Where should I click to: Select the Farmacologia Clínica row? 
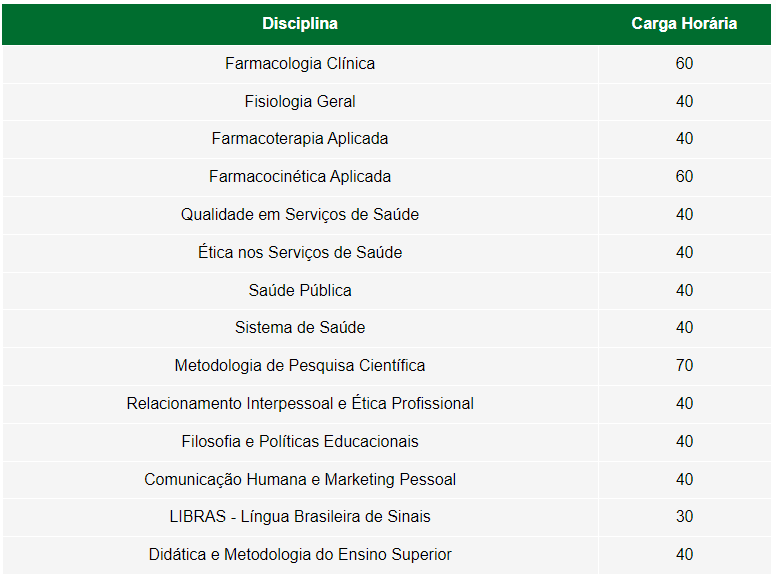pos(300,64)
